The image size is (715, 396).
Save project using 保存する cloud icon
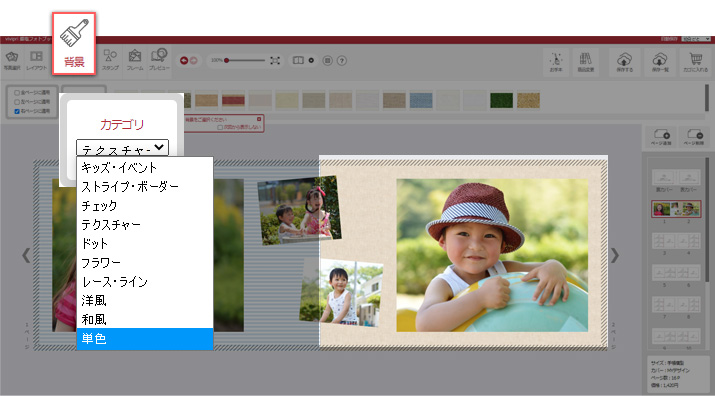624,62
